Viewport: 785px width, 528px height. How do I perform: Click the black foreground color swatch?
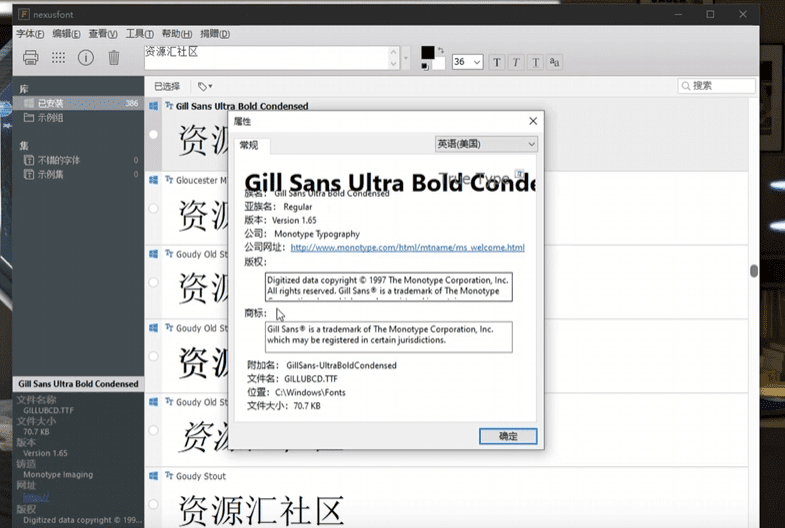[428, 53]
